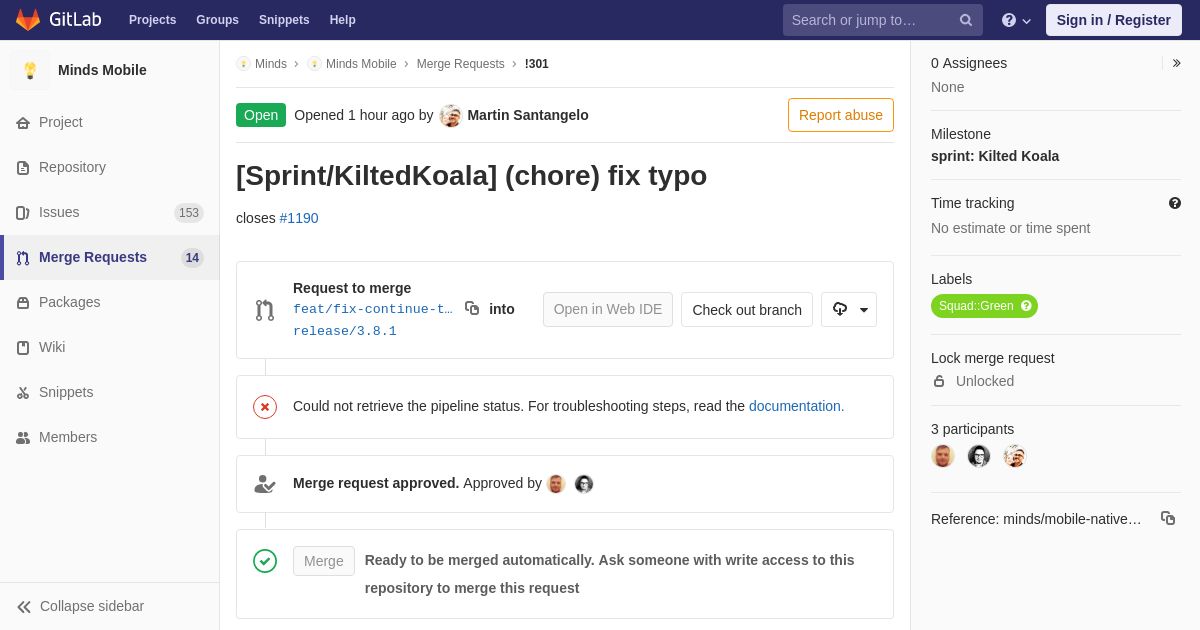This screenshot has width=1200, height=630.
Task: Click the second participant avatar
Action: pos(979,456)
